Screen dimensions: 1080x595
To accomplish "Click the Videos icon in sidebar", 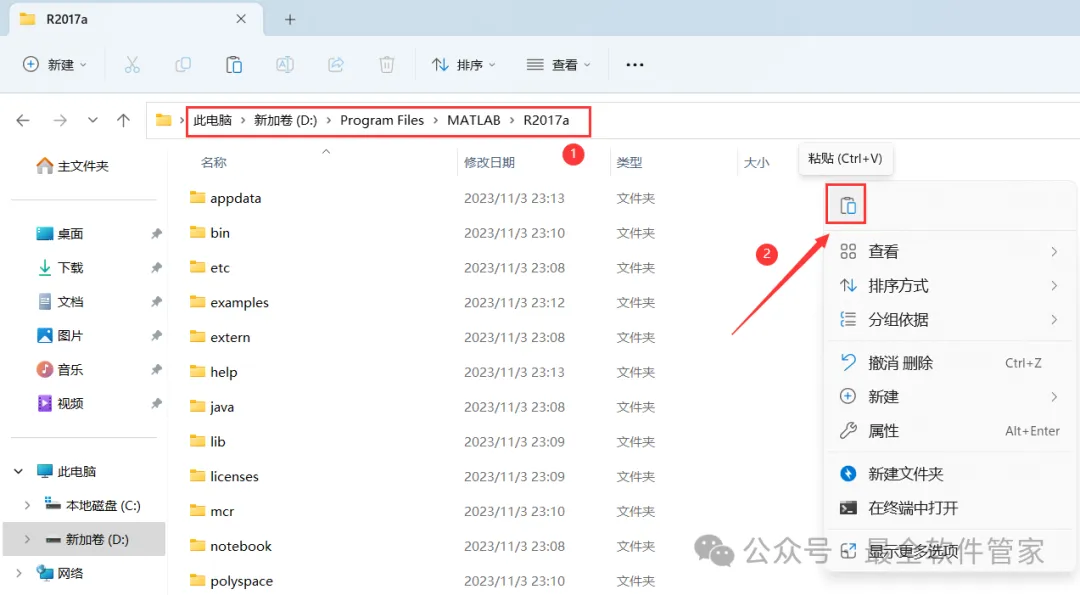I will tap(45, 403).
